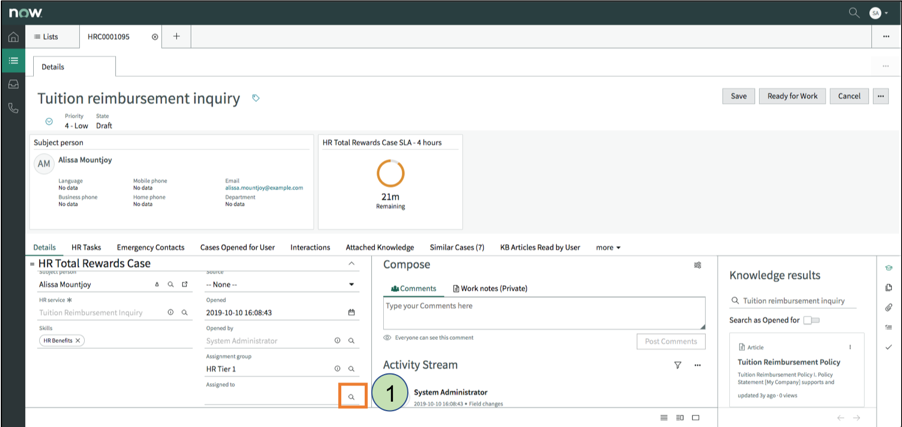Select the Comments compose tab

click(x=413, y=288)
